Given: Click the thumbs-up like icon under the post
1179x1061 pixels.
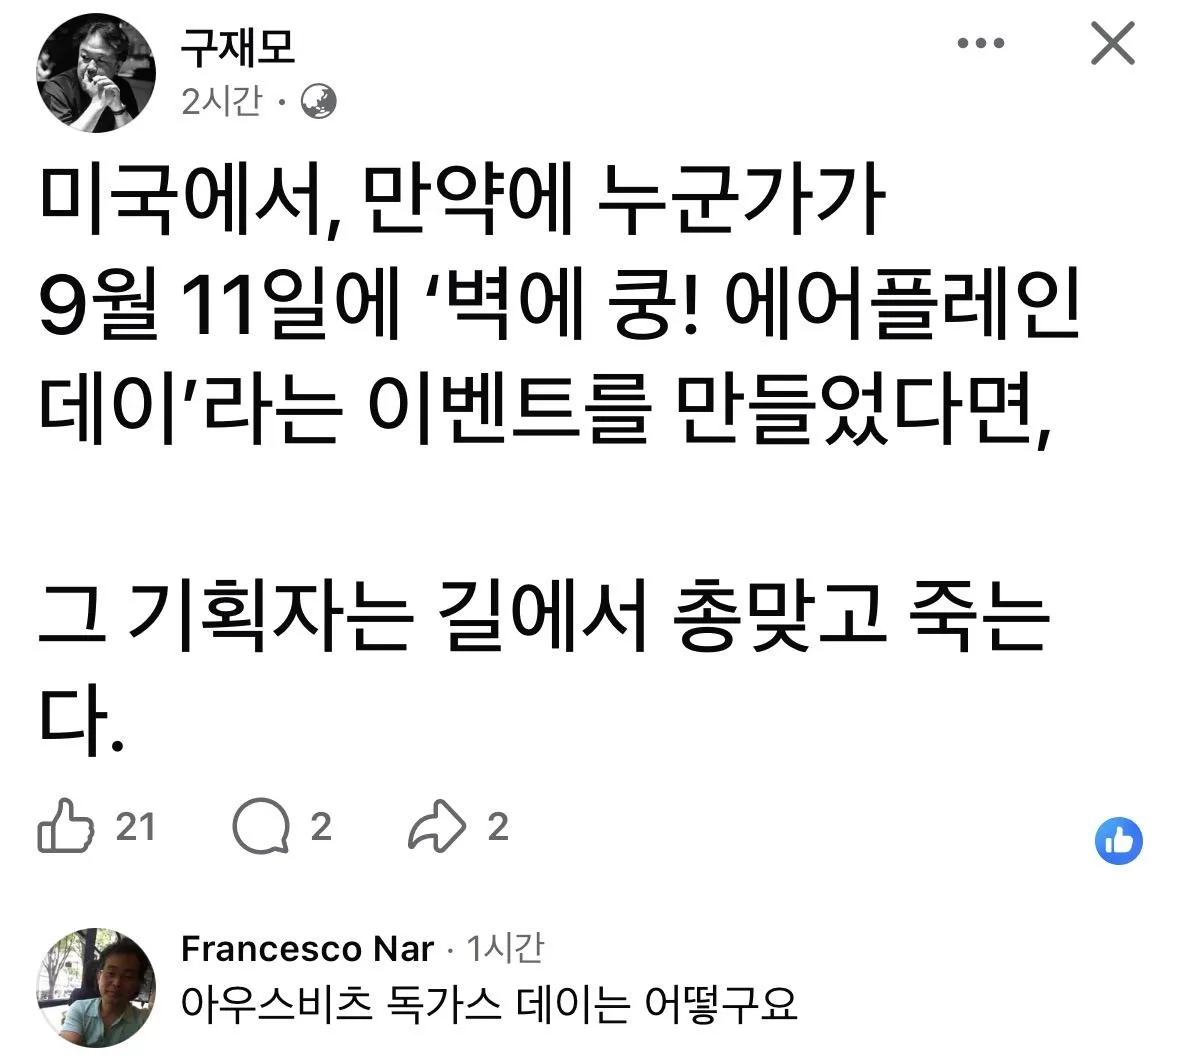Looking at the screenshot, I should point(65,826).
